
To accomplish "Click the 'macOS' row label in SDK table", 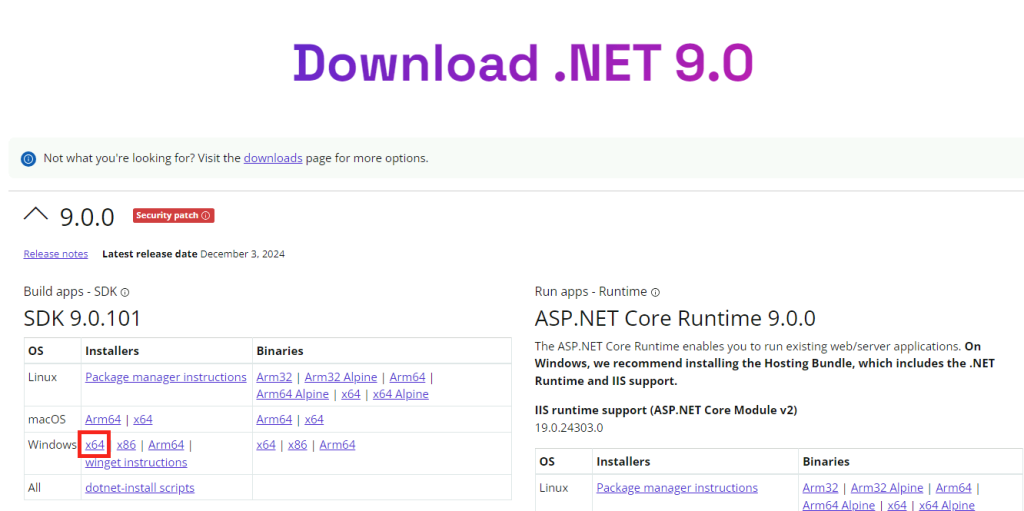I will point(47,420).
